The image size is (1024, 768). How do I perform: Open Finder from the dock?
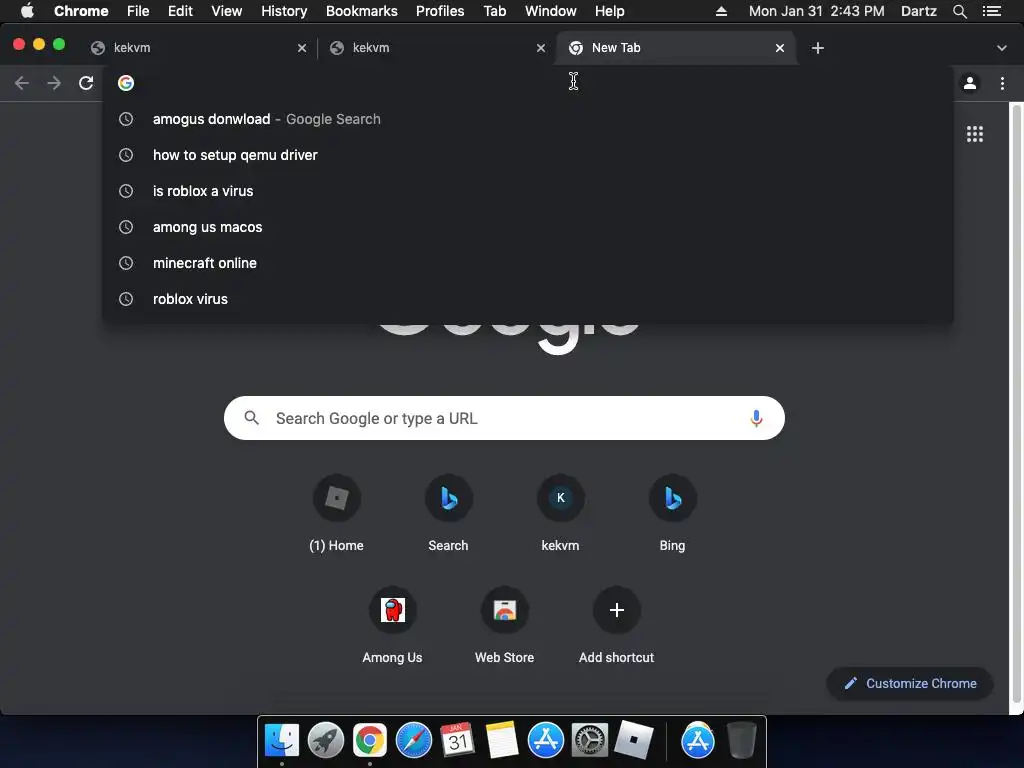click(281, 741)
